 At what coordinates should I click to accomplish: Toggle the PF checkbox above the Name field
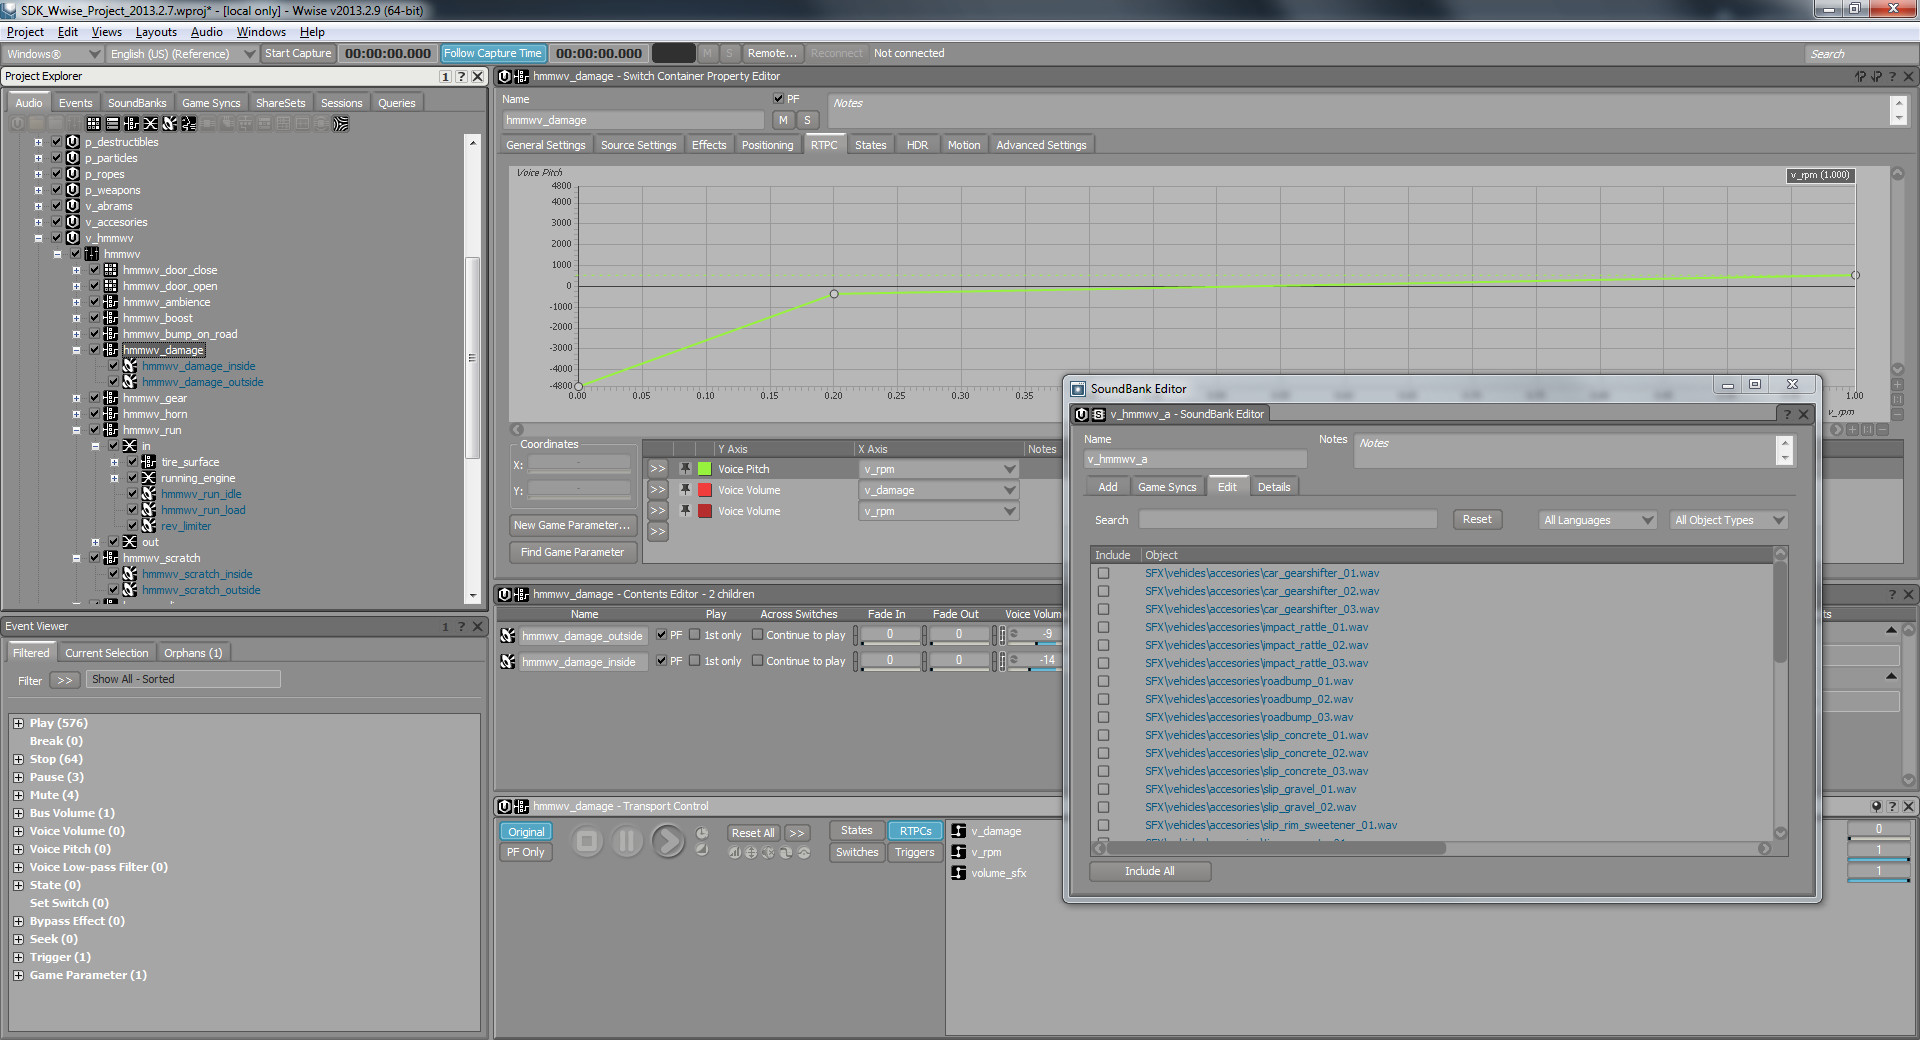pyautogui.click(x=778, y=98)
